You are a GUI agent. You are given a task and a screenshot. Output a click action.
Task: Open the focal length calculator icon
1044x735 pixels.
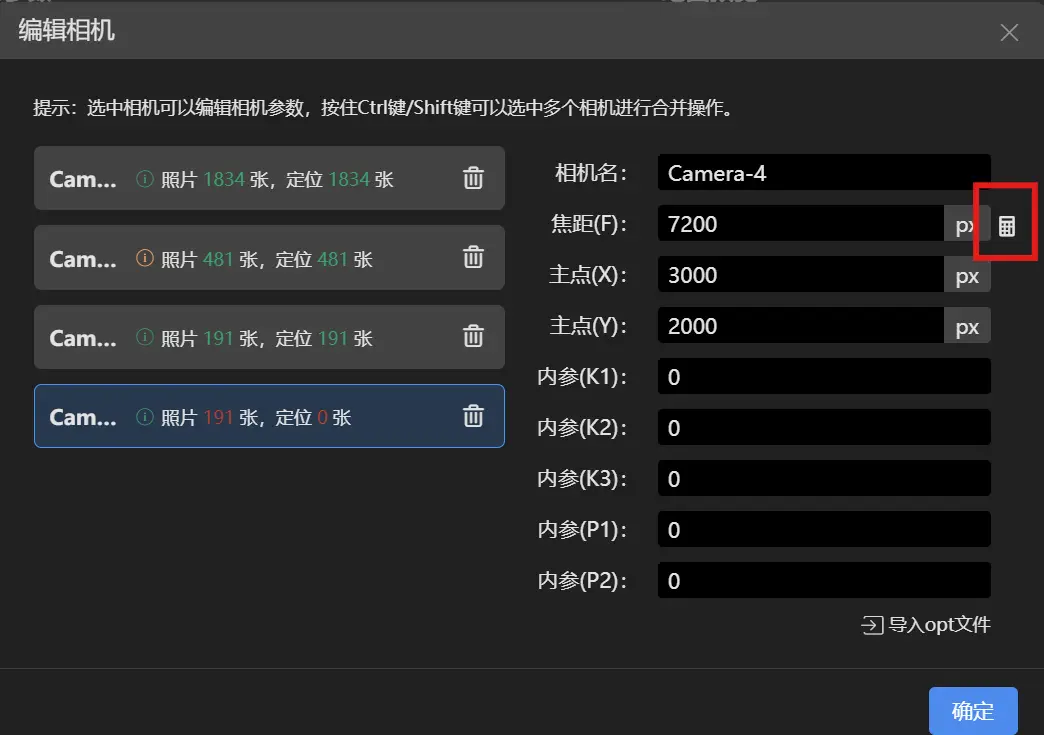[1007, 226]
